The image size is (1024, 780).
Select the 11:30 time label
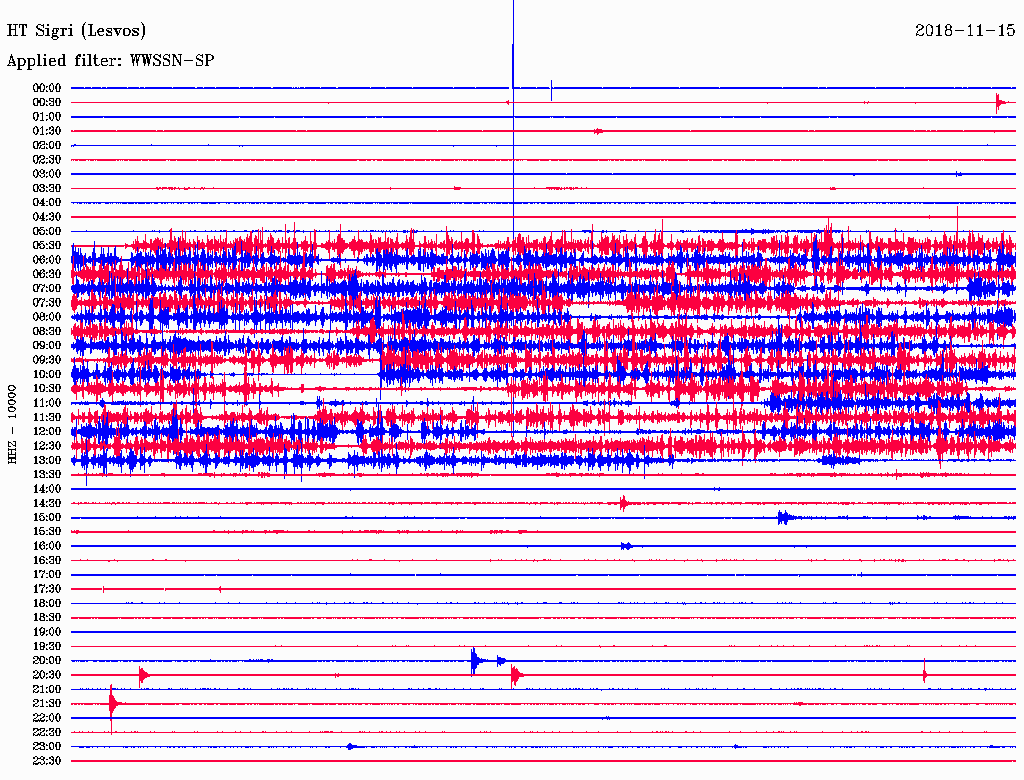(x=47, y=417)
